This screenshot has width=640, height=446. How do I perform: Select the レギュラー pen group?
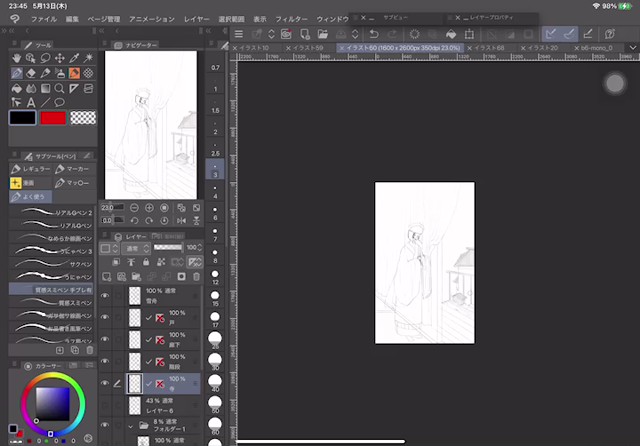31,169
